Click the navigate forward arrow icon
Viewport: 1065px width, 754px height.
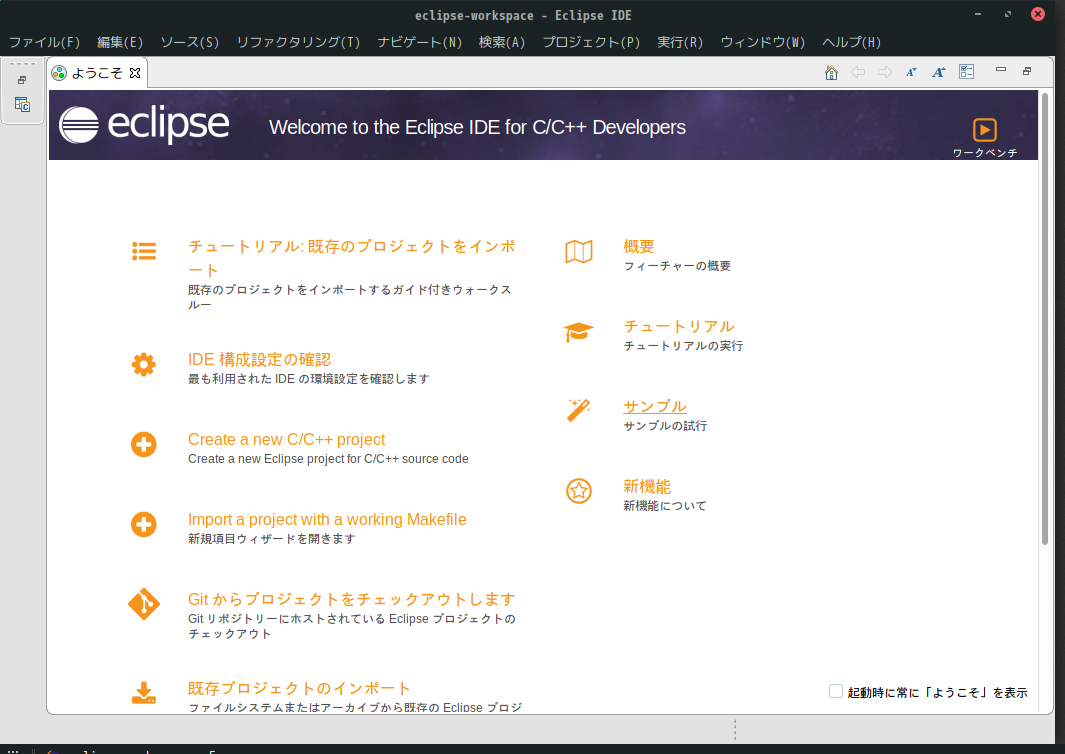coord(884,72)
